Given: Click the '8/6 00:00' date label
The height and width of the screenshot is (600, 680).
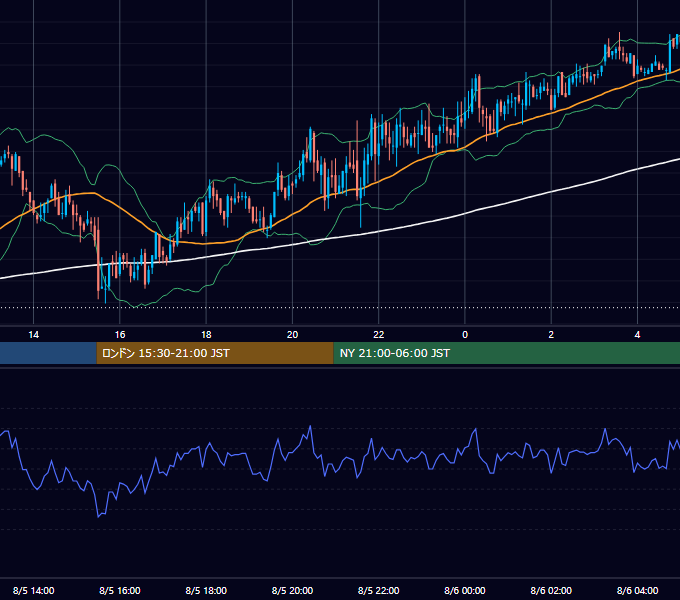Looking at the screenshot, I should pos(465,590).
